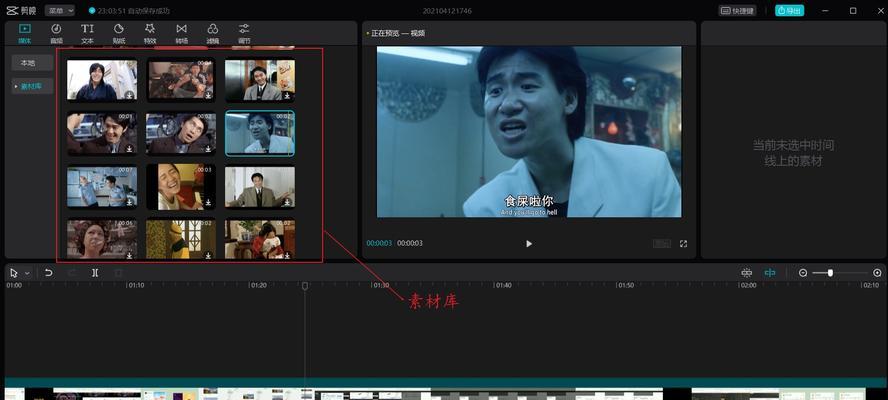
Task: Open the 转场 transitions tab
Action: (181, 33)
